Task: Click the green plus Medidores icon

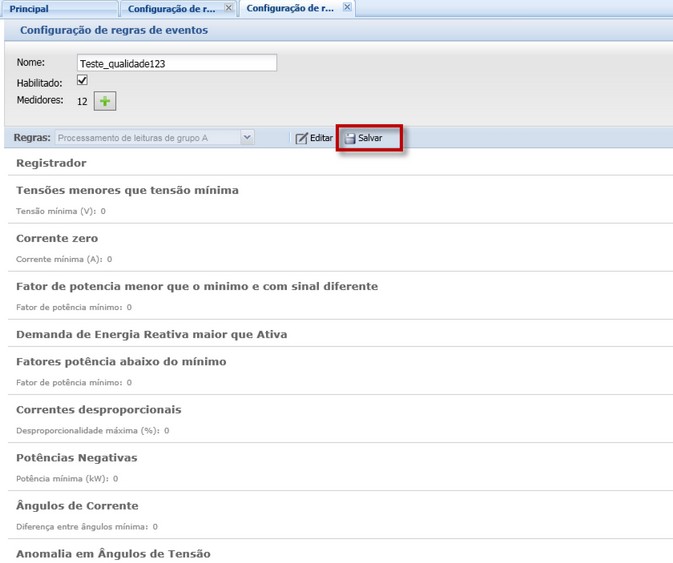Action: tap(106, 101)
